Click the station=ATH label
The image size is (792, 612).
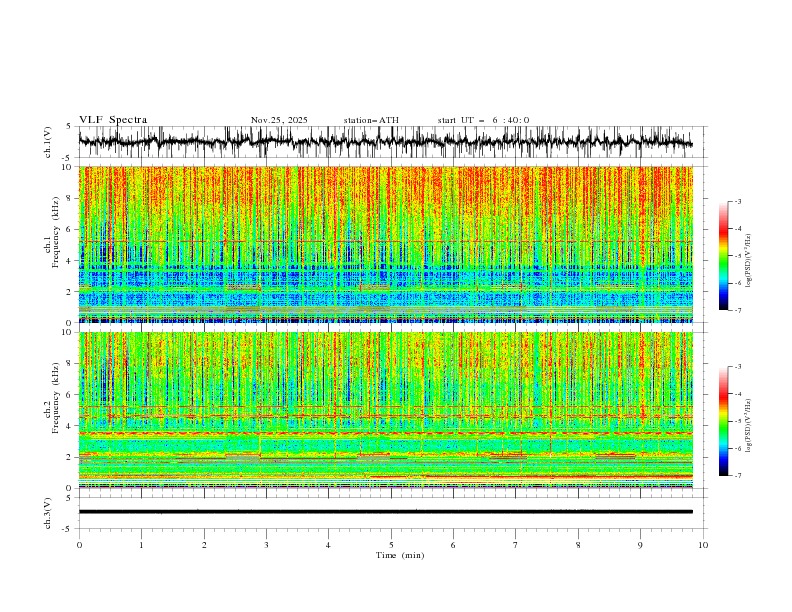pyautogui.click(x=371, y=120)
